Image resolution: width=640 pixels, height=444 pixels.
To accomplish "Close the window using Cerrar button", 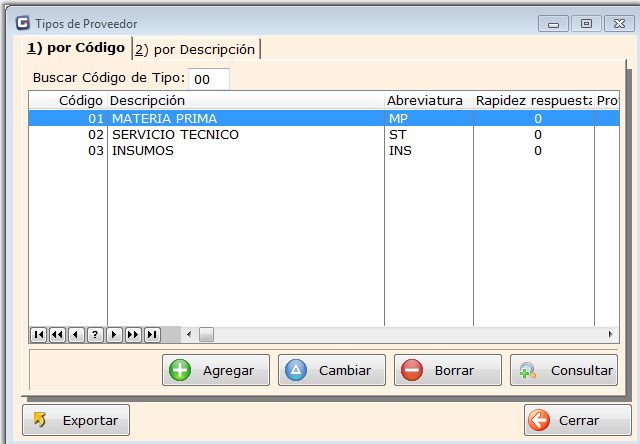I will click(x=569, y=420).
